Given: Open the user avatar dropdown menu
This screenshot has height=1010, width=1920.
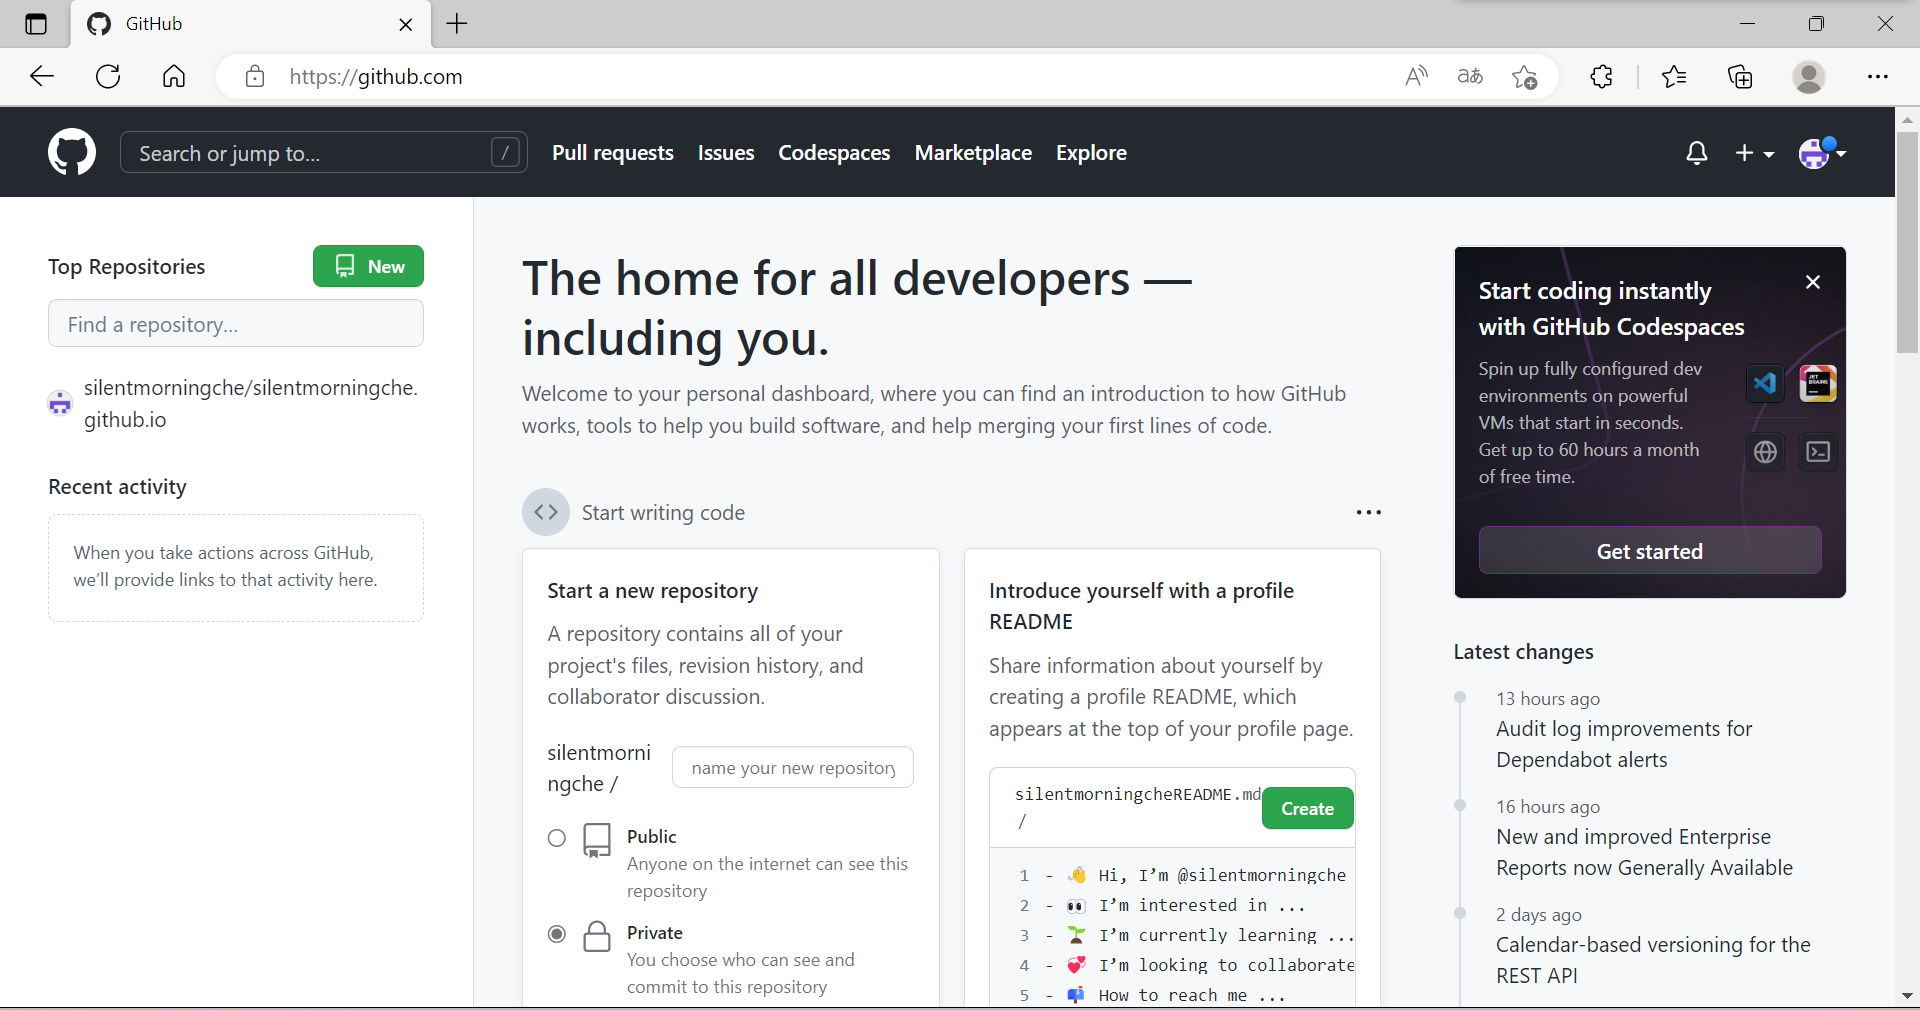Looking at the screenshot, I should (x=1822, y=153).
